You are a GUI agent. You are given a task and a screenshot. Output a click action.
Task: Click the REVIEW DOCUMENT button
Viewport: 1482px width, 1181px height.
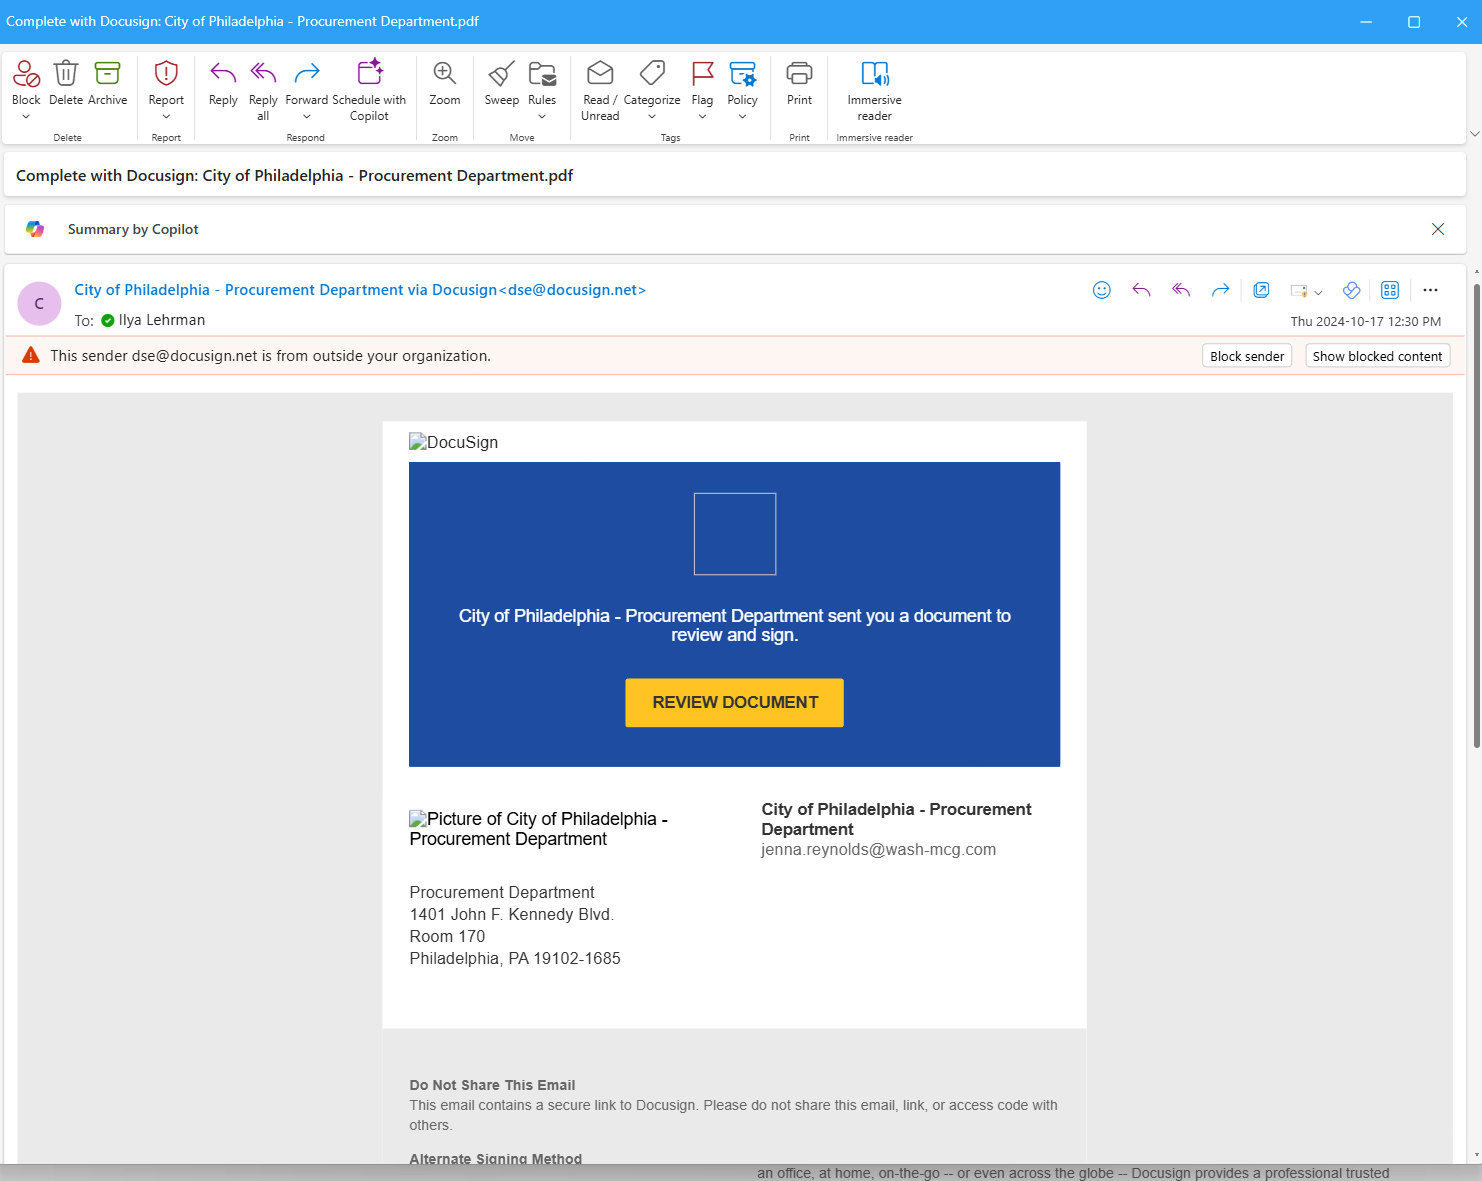(x=734, y=702)
